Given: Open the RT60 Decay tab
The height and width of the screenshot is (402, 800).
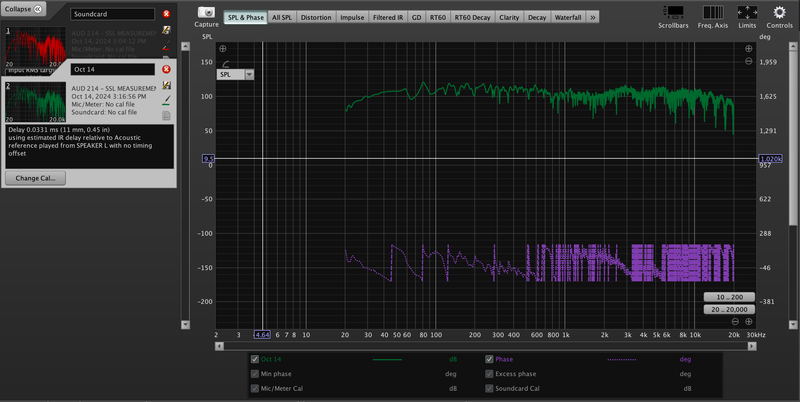Looking at the screenshot, I should (x=472, y=17).
